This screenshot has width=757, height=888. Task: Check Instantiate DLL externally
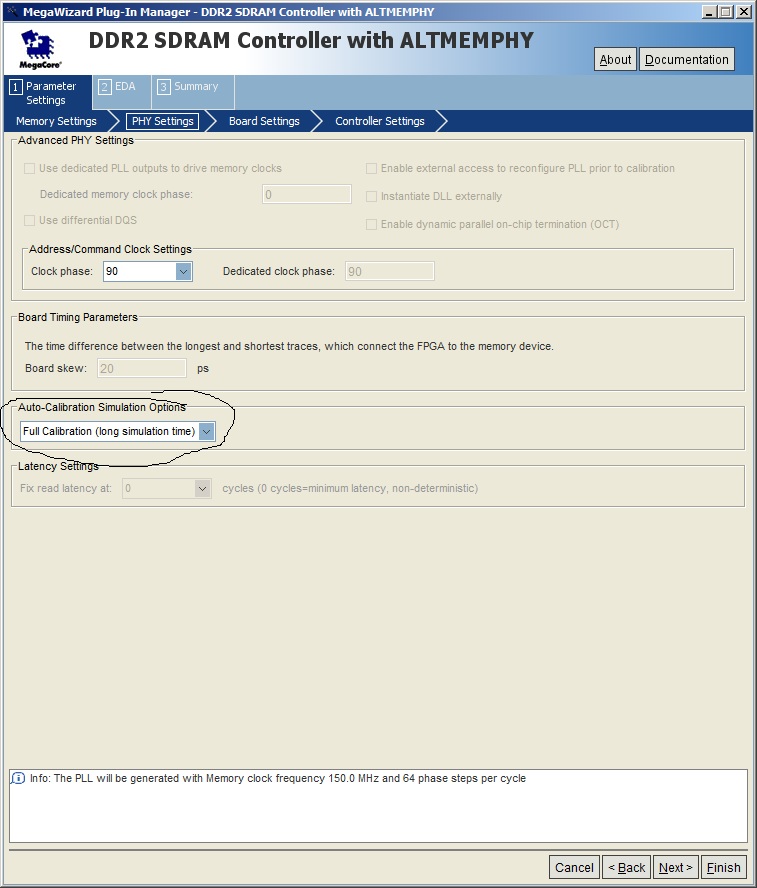point(371,197)
